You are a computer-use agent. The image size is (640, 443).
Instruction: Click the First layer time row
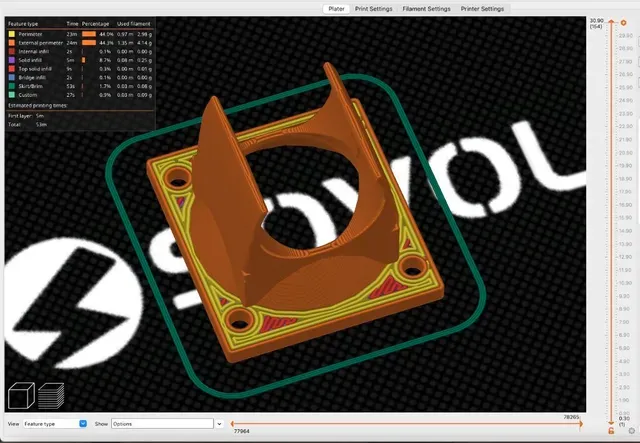point(26,116)
